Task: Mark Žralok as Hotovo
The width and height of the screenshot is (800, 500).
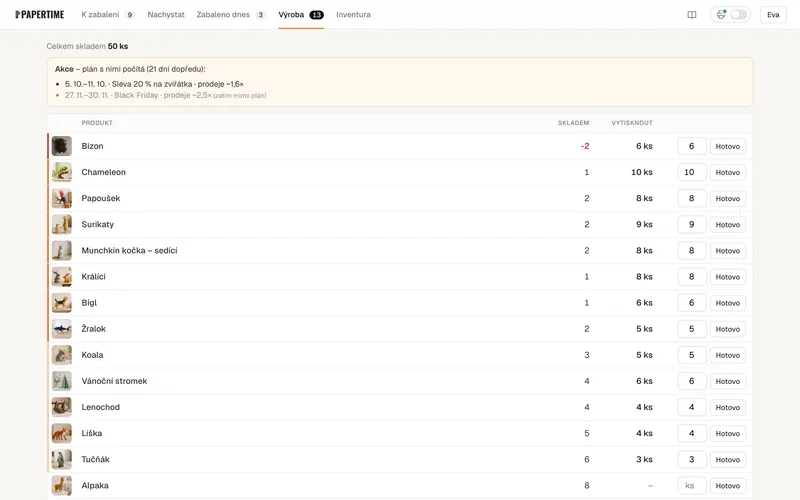Action: coord(728,329)
